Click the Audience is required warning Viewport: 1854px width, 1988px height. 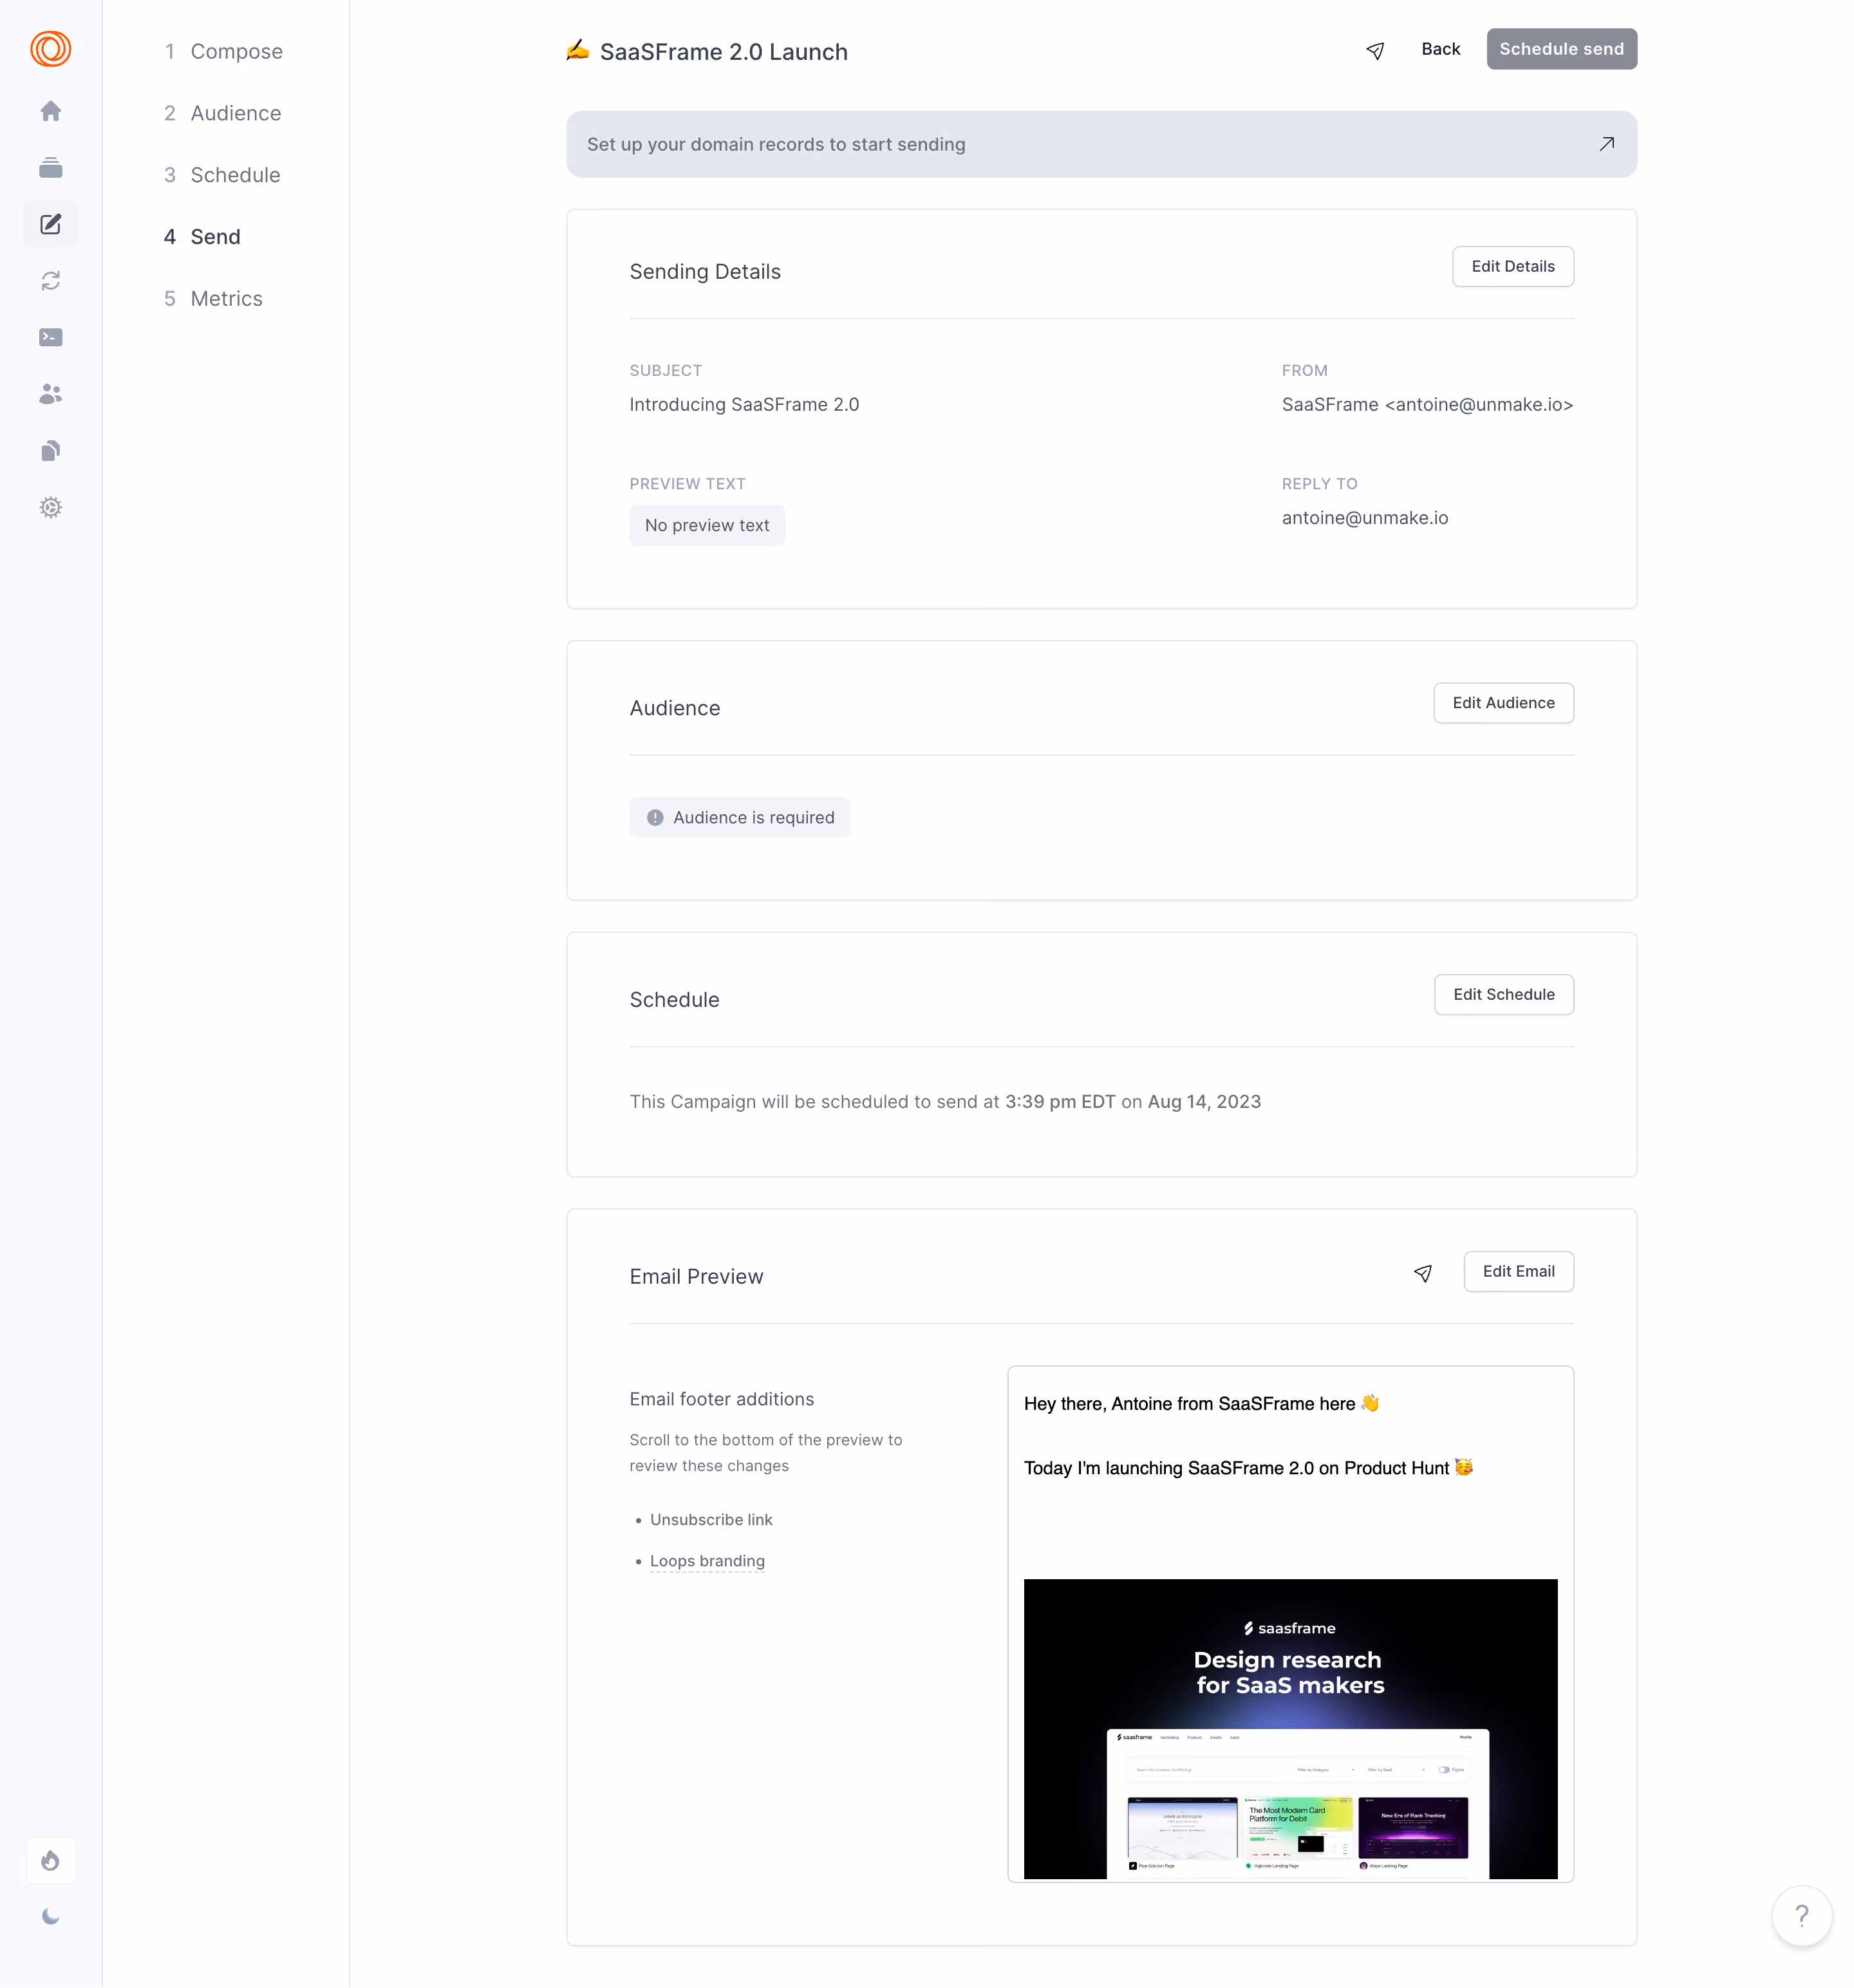tap(740, 818)
